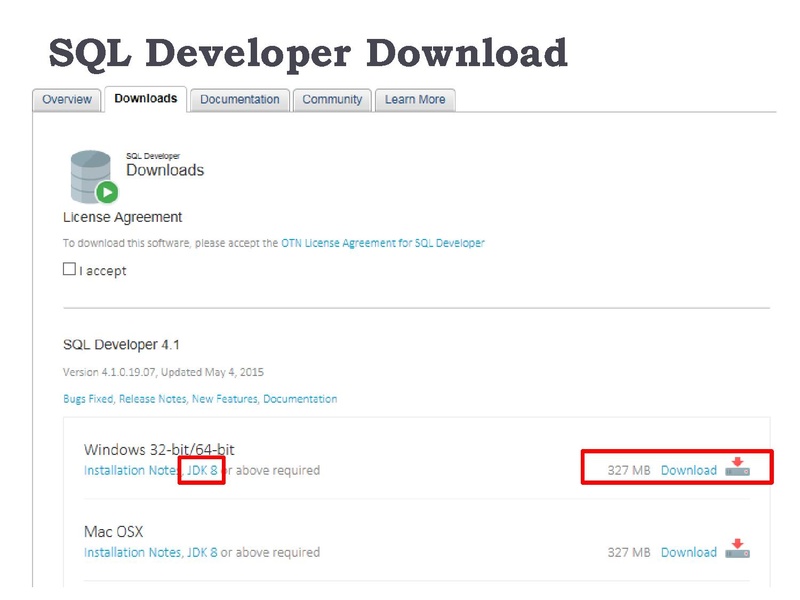Open the OTN License Agreement link
800x600 pixels.
[x=382, y=243]
